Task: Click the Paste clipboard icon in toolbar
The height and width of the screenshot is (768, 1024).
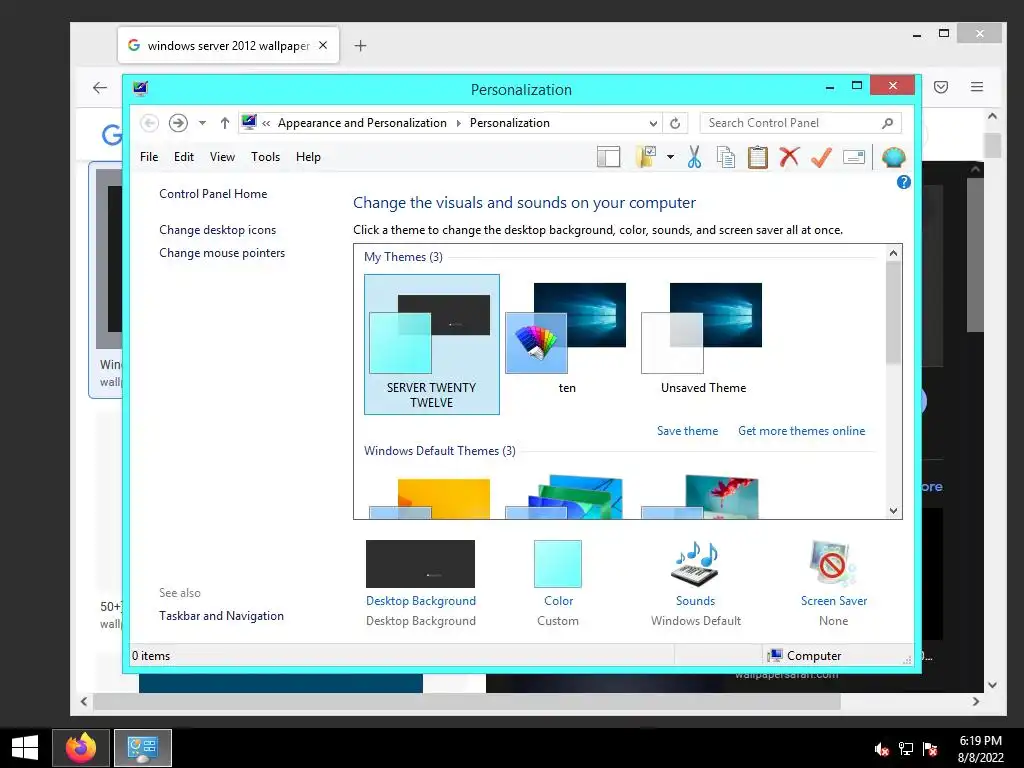Action: click(758, 157)
